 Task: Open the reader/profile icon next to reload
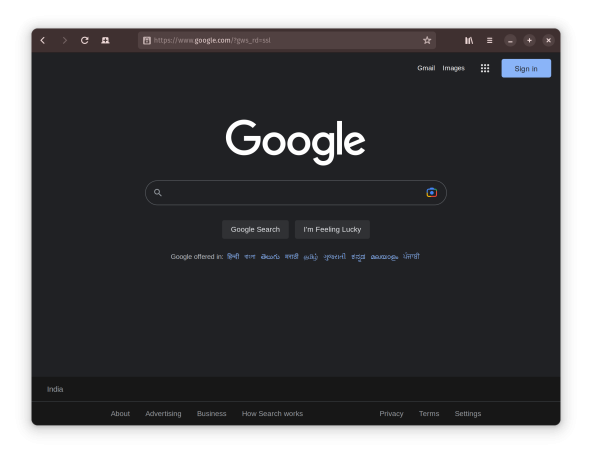click(105, 40)
